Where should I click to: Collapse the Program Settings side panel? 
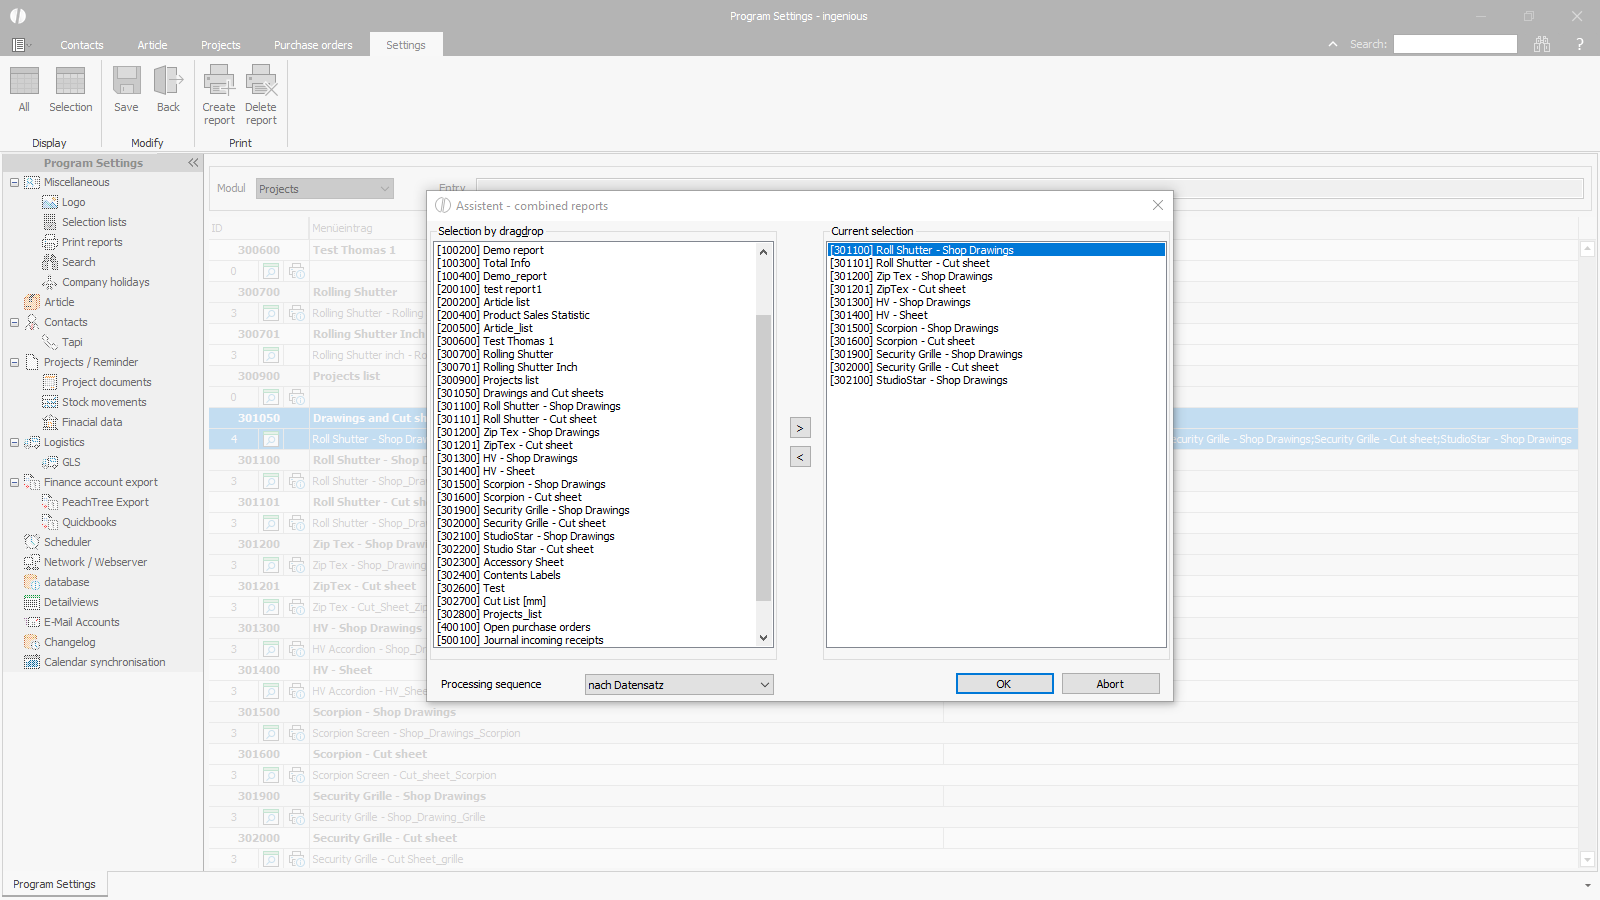(x=193, y=163)
